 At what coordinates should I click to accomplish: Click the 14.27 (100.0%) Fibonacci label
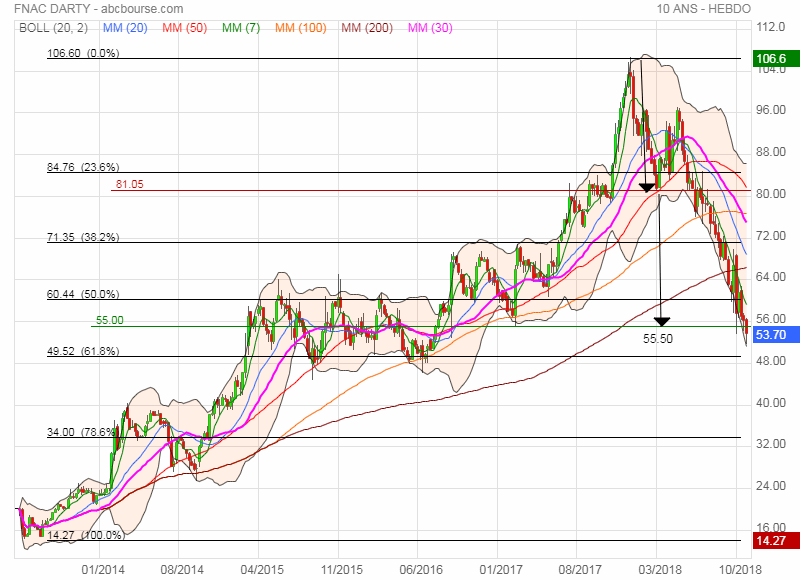tap(86, 535)
